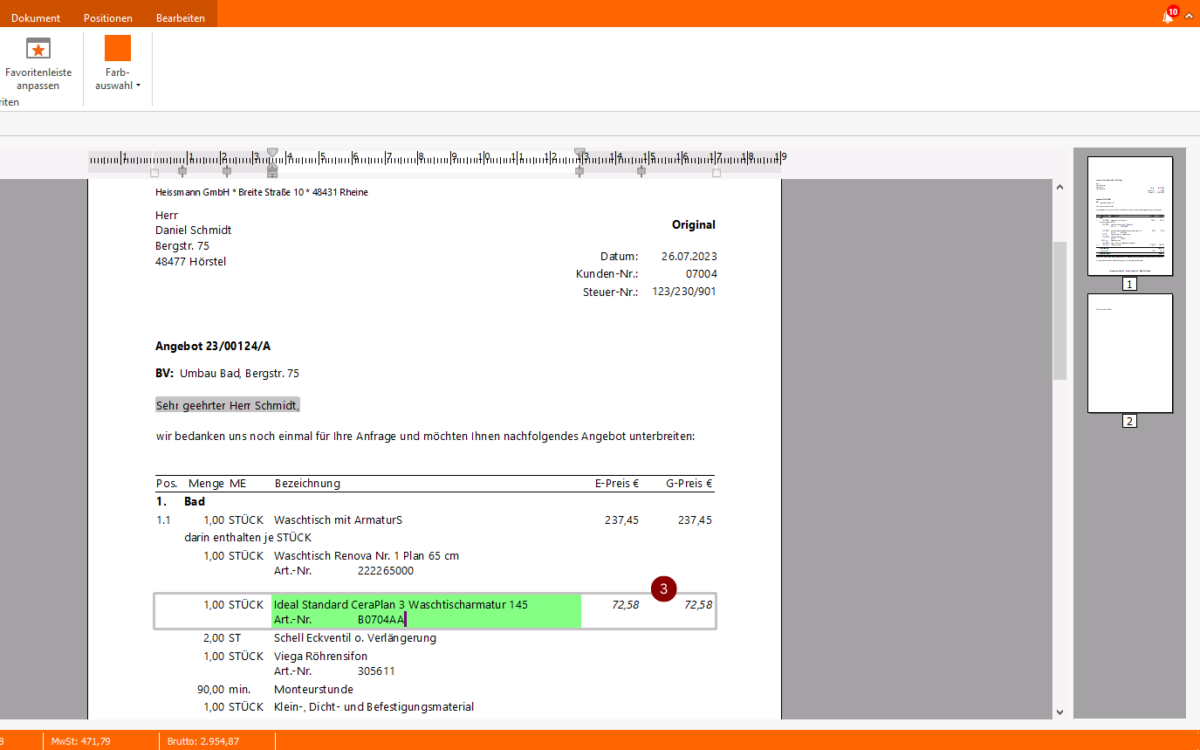Switch to the Positionen ribbon tab
Viewport: 1200px width, 750px height.
click(107, 16)
